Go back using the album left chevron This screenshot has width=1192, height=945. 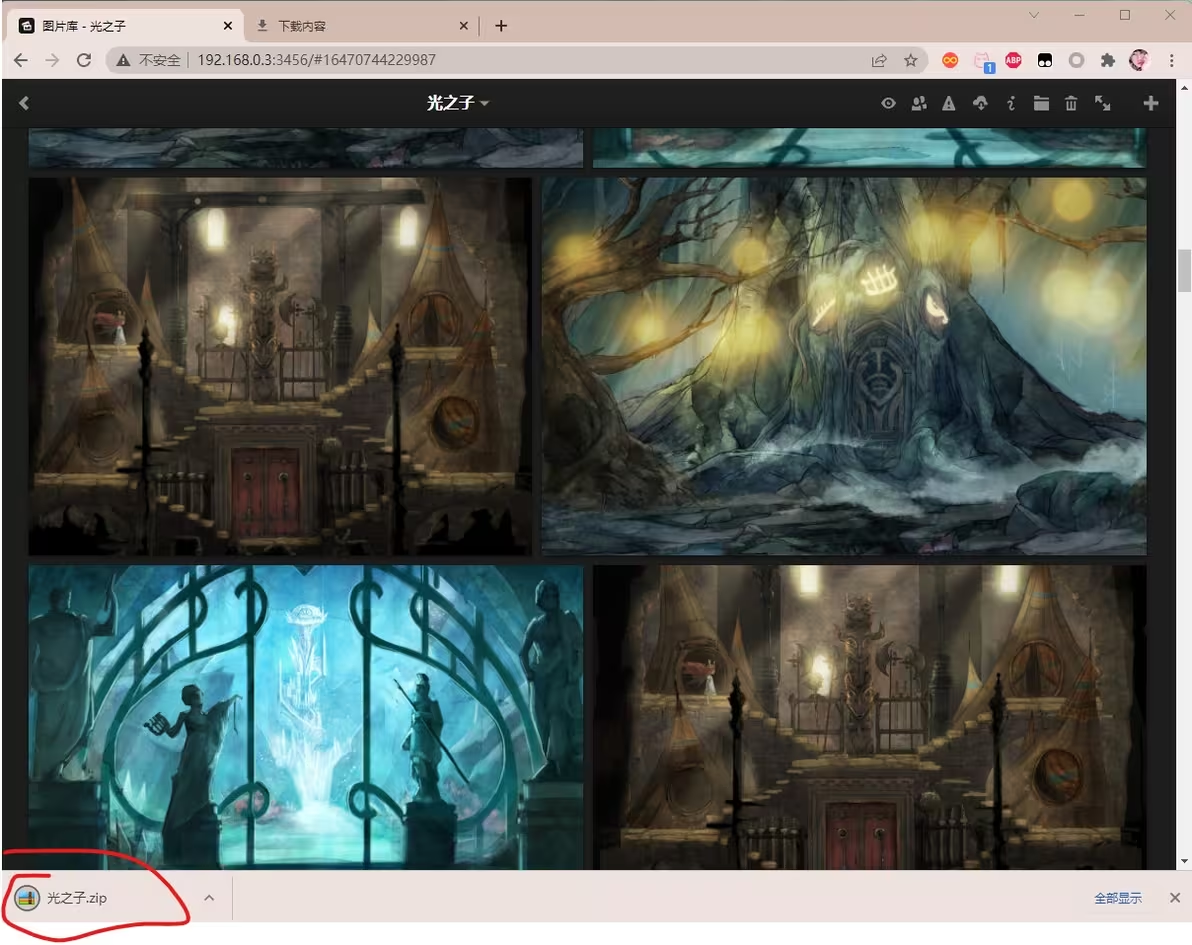24,103
